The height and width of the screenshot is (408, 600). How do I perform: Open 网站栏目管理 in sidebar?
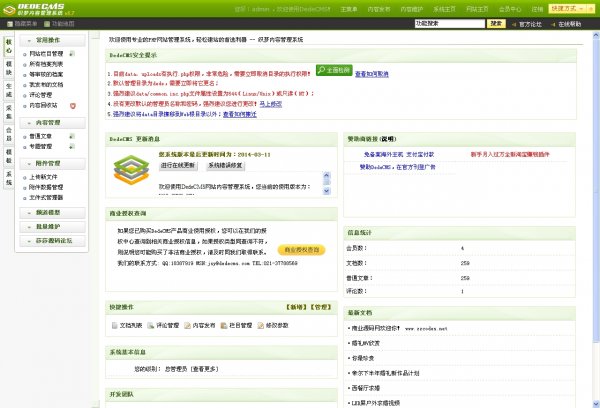pyautogui.click(x=46, y=54)
